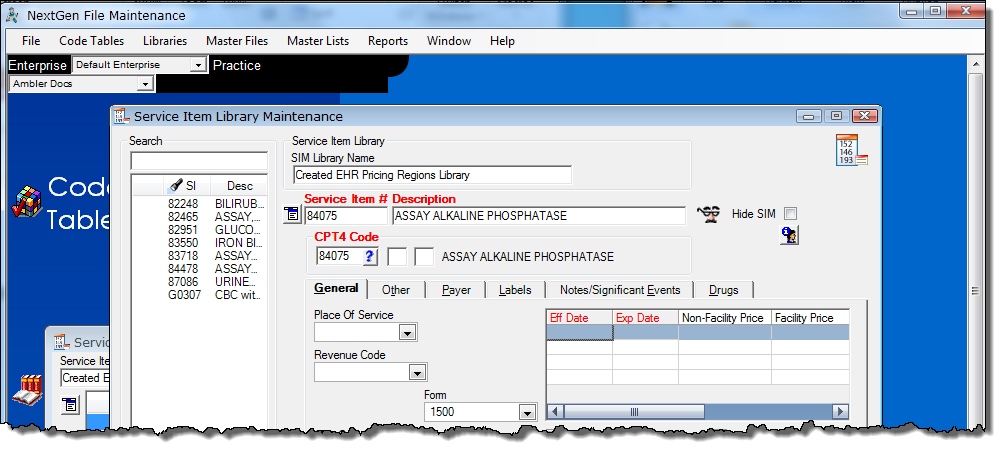Image resolution: width=1002 pixels, height=454 pixels.
Task: Select G0307 CBC wit... in the list
Action: click(199, 295)
